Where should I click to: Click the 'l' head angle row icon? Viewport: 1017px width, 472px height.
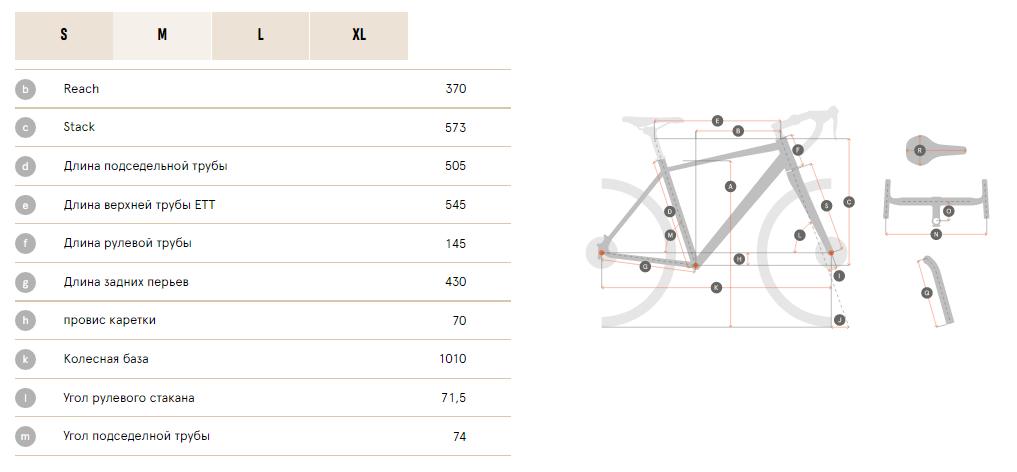(25, 398)
